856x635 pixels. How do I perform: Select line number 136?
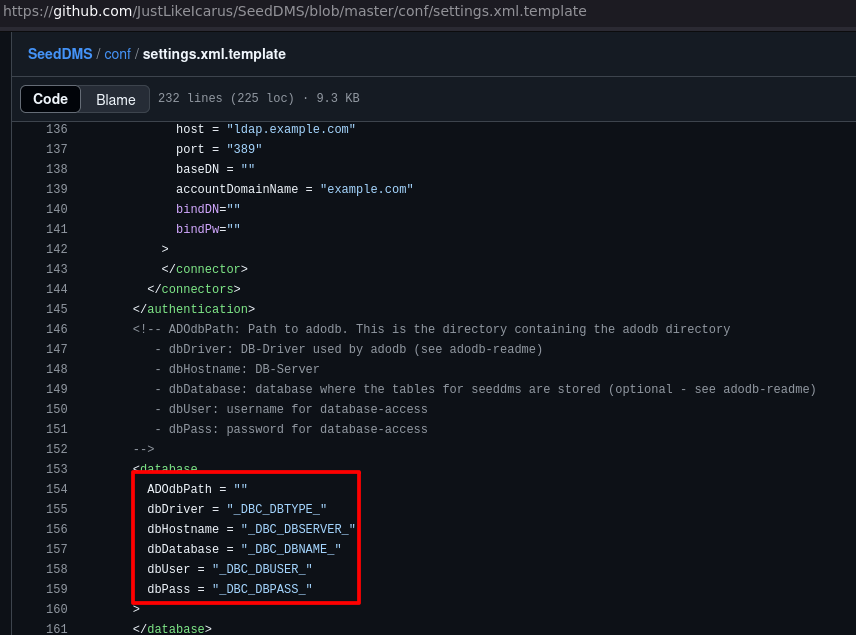[x=57, y=129]
